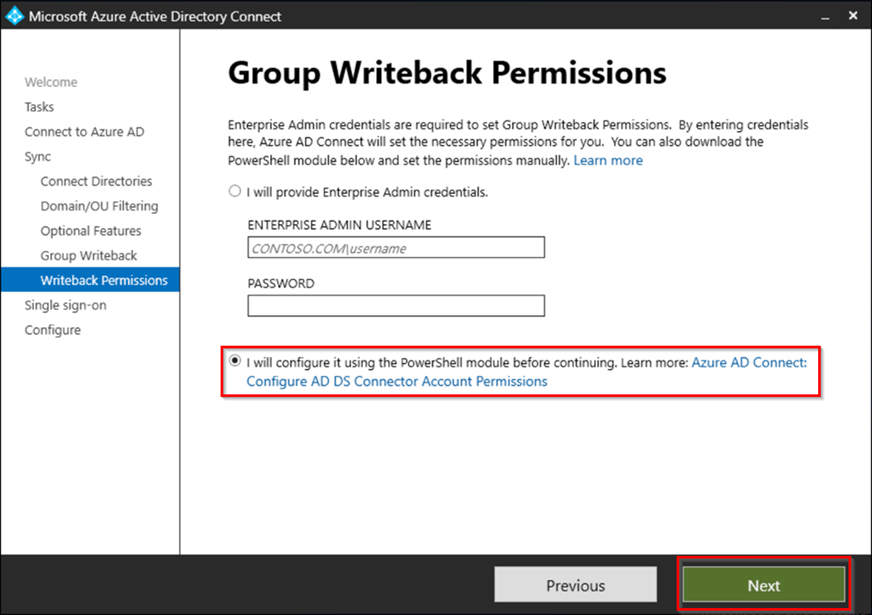Select Connect to Azure AD step
Viewport: 872px width, 615px height.
[x=84, y=132]
